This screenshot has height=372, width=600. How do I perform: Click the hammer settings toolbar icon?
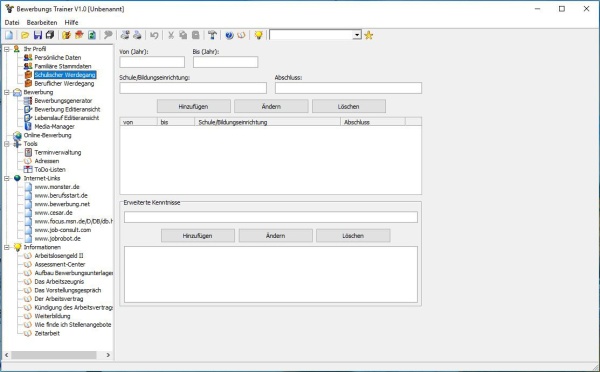click(212, 35)
